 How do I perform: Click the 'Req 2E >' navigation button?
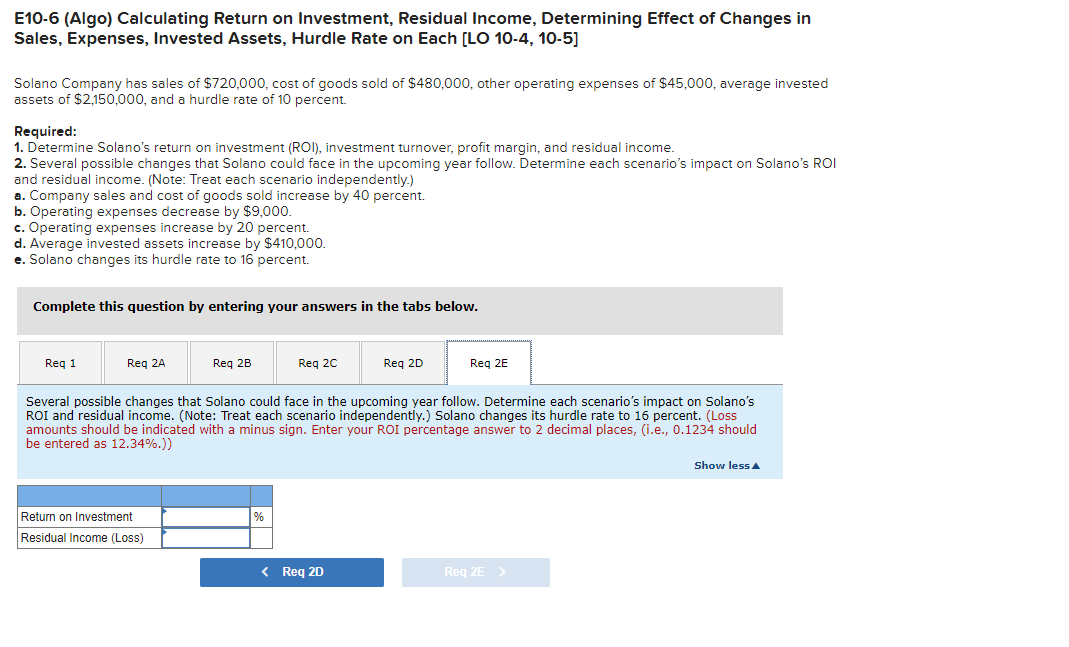(x=475, y=571)
